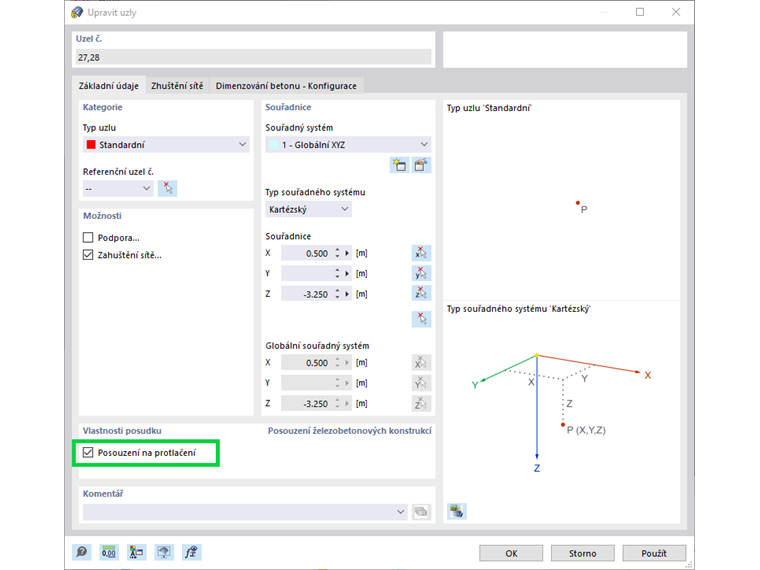Click the red Standardní node color swatch
Image resolution: width=760 pixels, height=570 pixels.
pos(91,144)
